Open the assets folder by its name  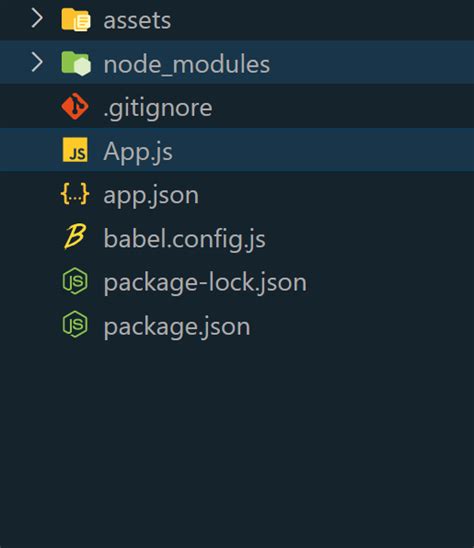[x=137, y=21]
